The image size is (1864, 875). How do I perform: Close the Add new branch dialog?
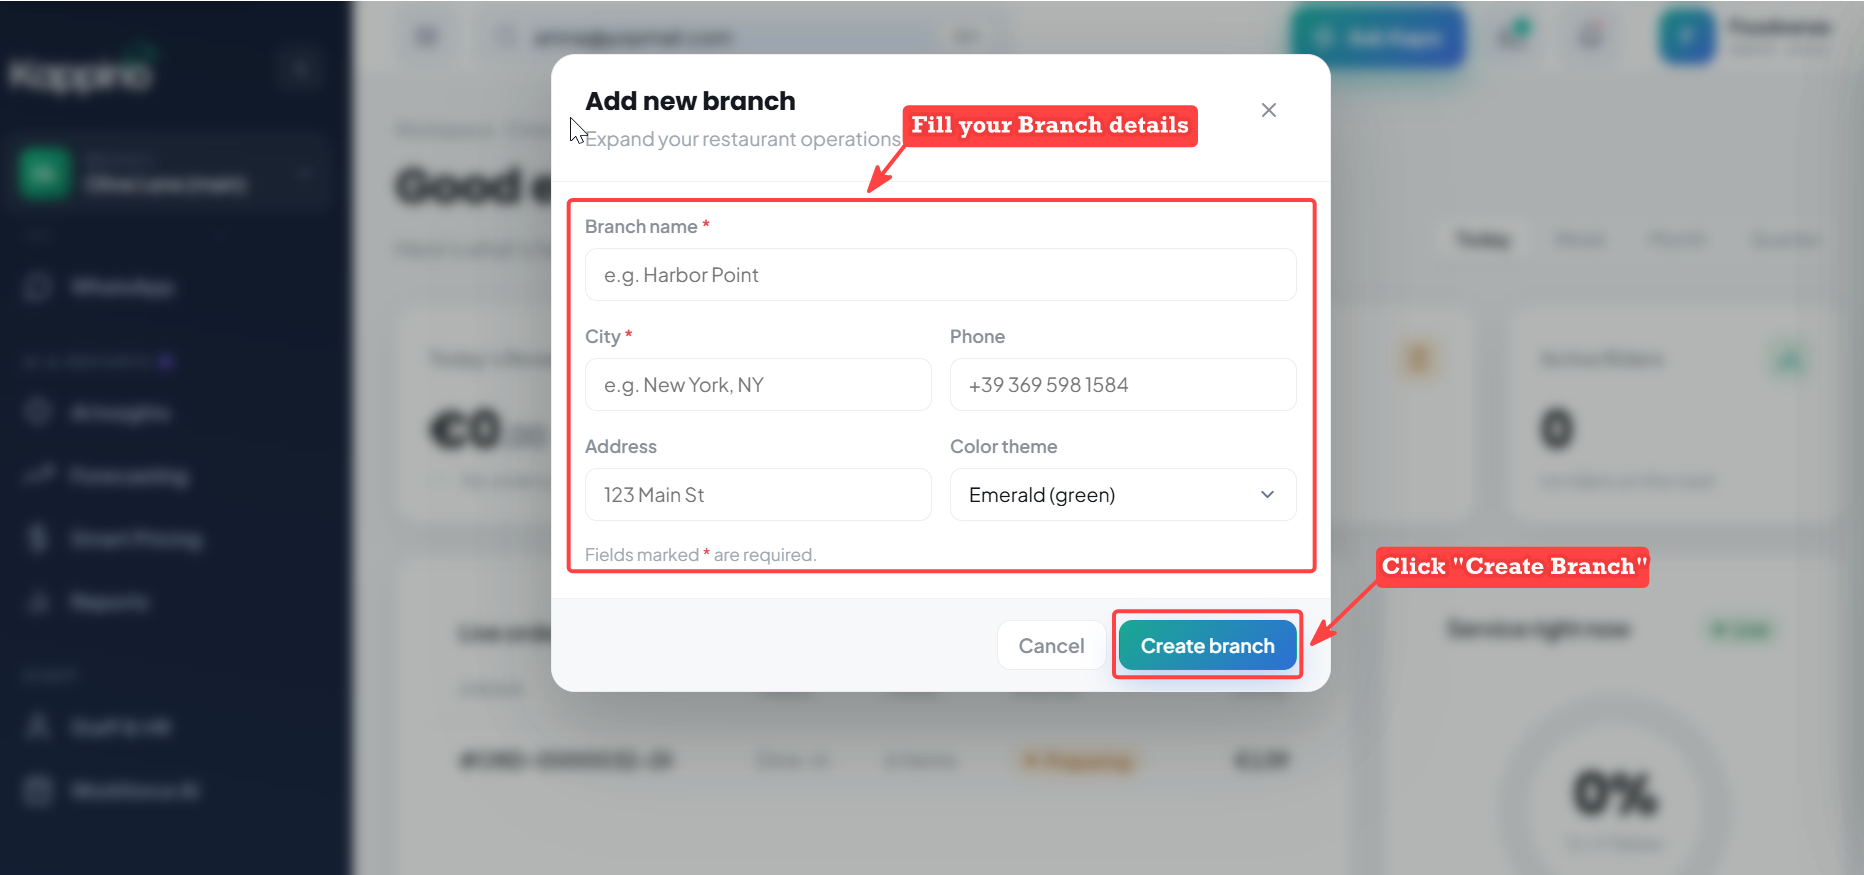click(1268, 110)
